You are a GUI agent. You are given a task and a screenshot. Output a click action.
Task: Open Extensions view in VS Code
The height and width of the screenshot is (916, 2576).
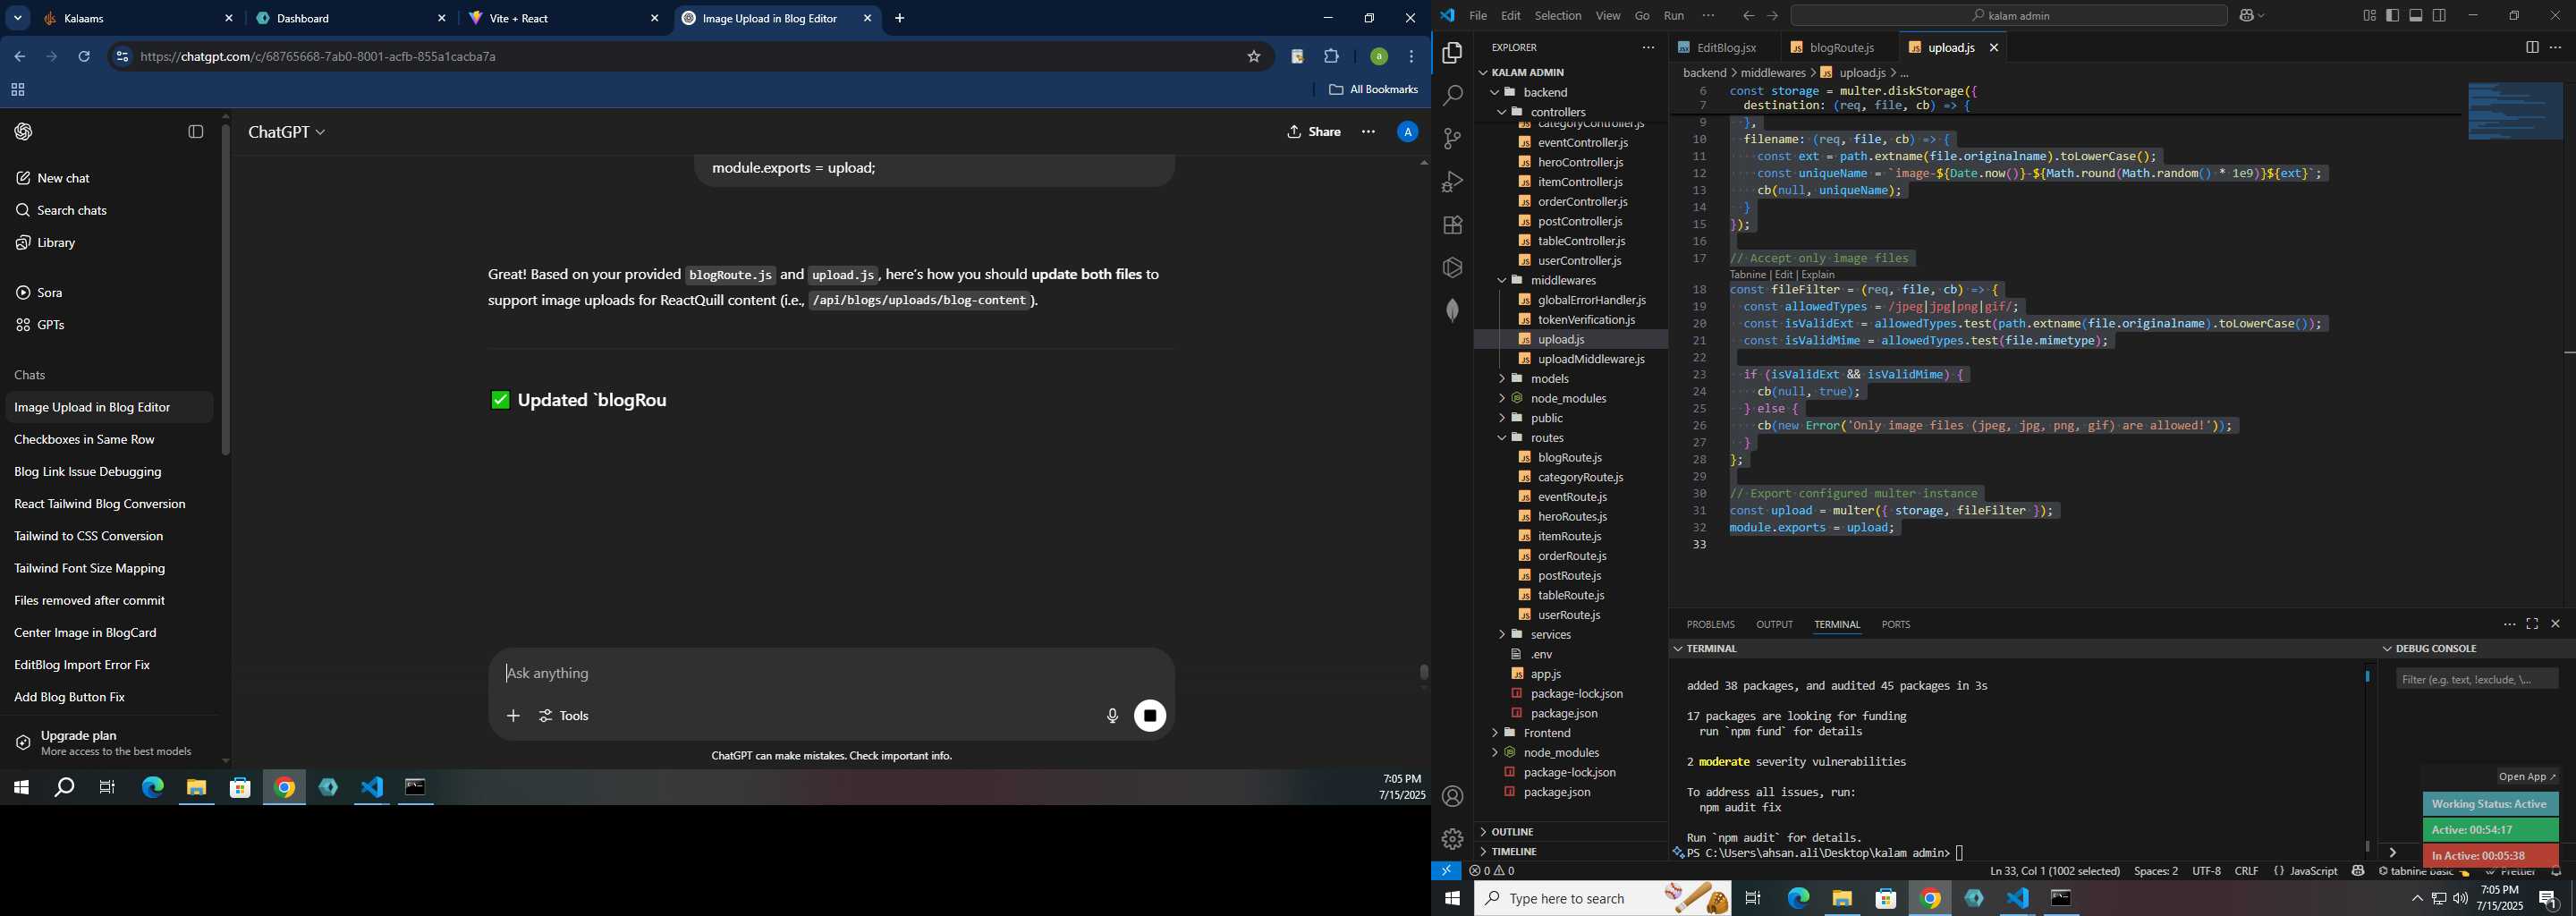click(1452, 225)
